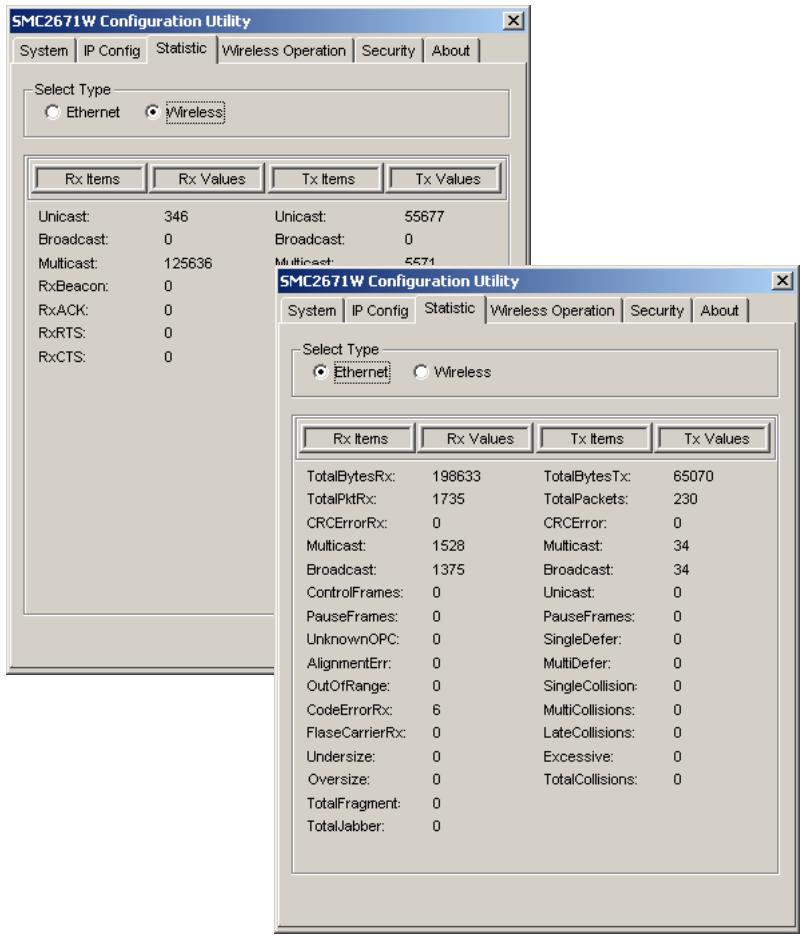Open Statistic tab in back window
The width and height of the screenshot is (806, 937).
182,48
